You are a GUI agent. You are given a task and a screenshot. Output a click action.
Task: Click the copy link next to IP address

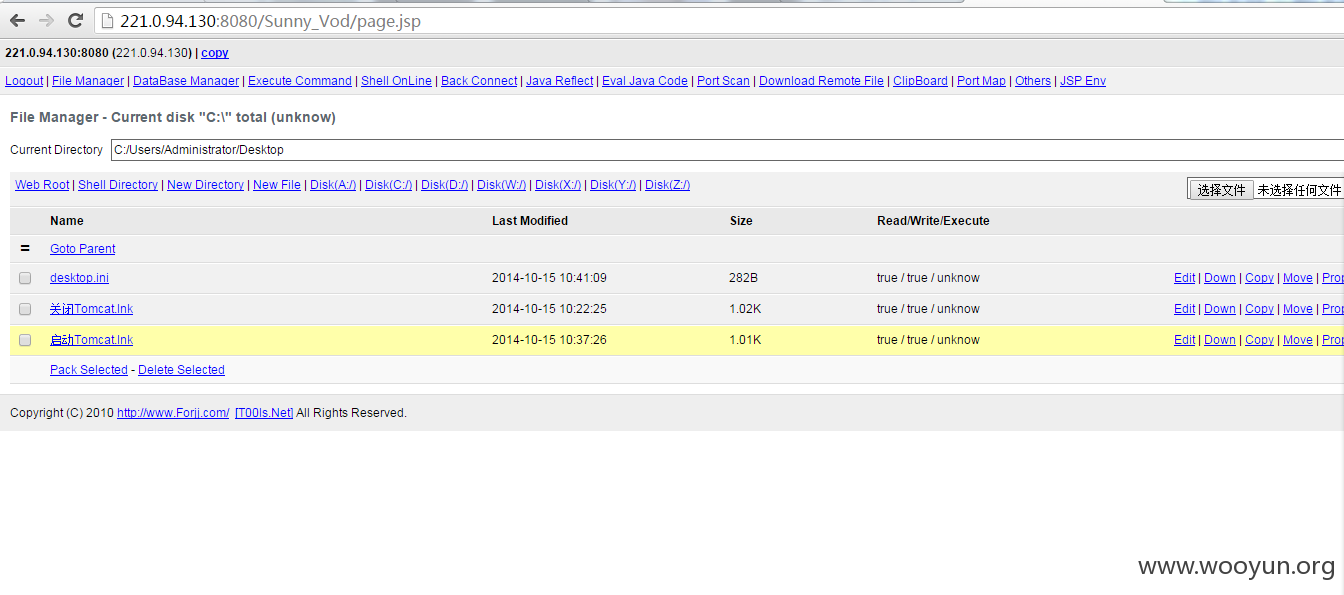pyautogui.click(x=215, y=53)
